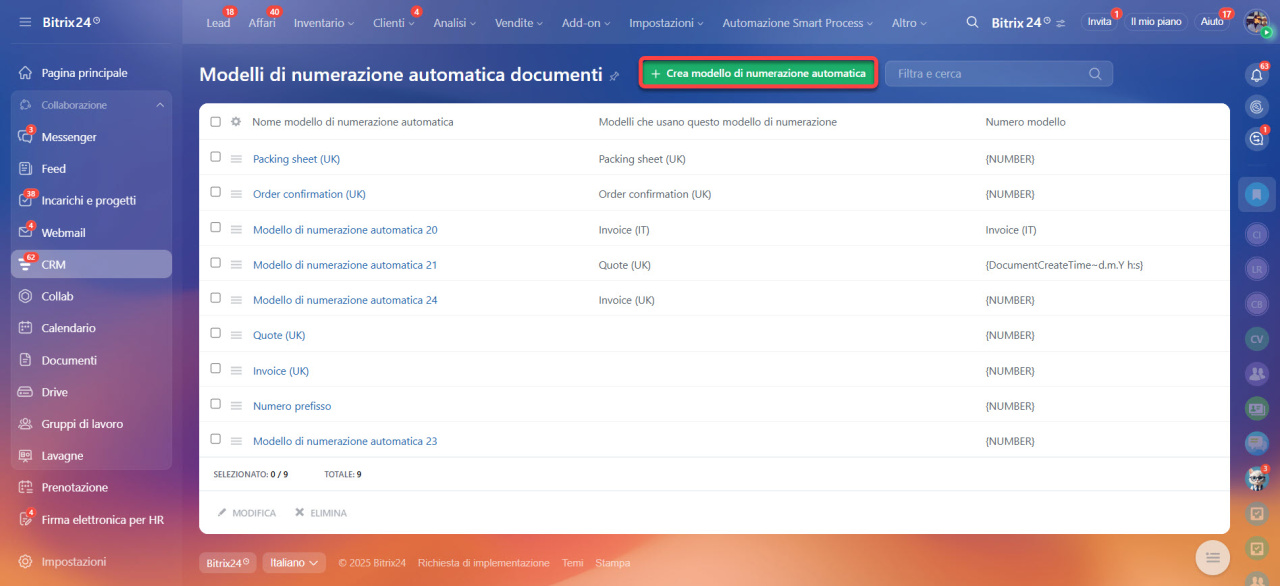Open the search magnifier in top bar
Image resolution: width=1280 pixels, height=586 pixels.
click(972, 22)
